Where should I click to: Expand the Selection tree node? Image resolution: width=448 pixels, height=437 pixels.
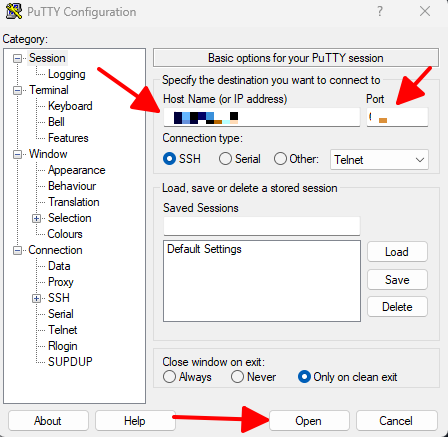36,218
